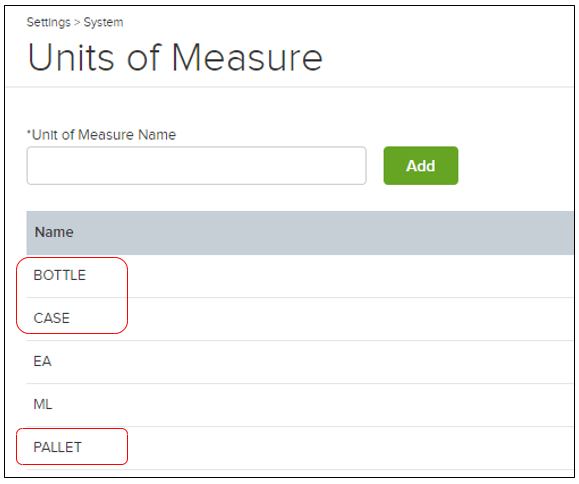579x484 pixels.
Task: Click the Unit of Measure Name label
Action: pos(104,135)
